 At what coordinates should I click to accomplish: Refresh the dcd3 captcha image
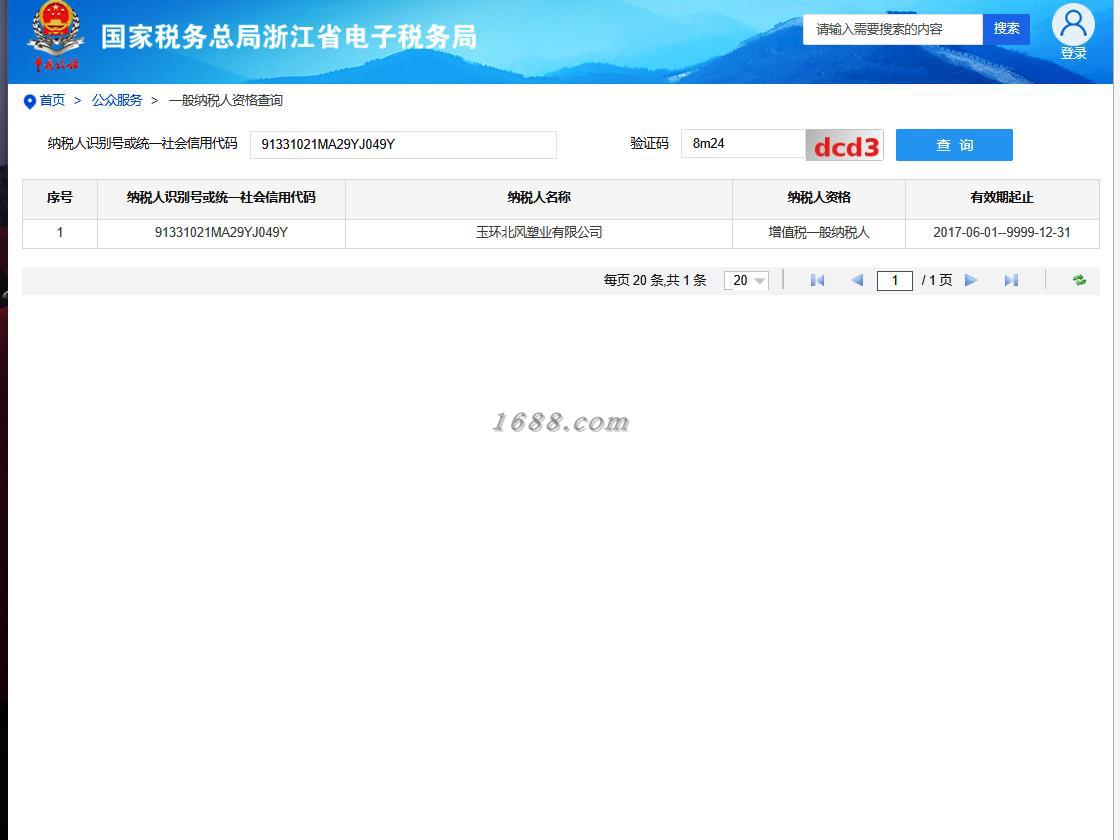click(845, 146)
